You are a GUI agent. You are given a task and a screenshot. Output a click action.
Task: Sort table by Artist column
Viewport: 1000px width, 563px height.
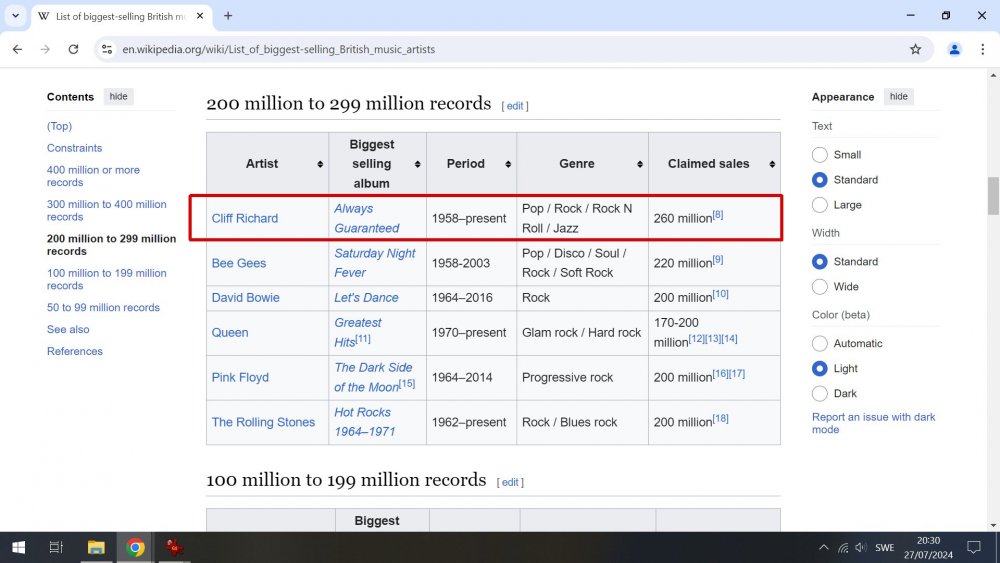[267, 164]
